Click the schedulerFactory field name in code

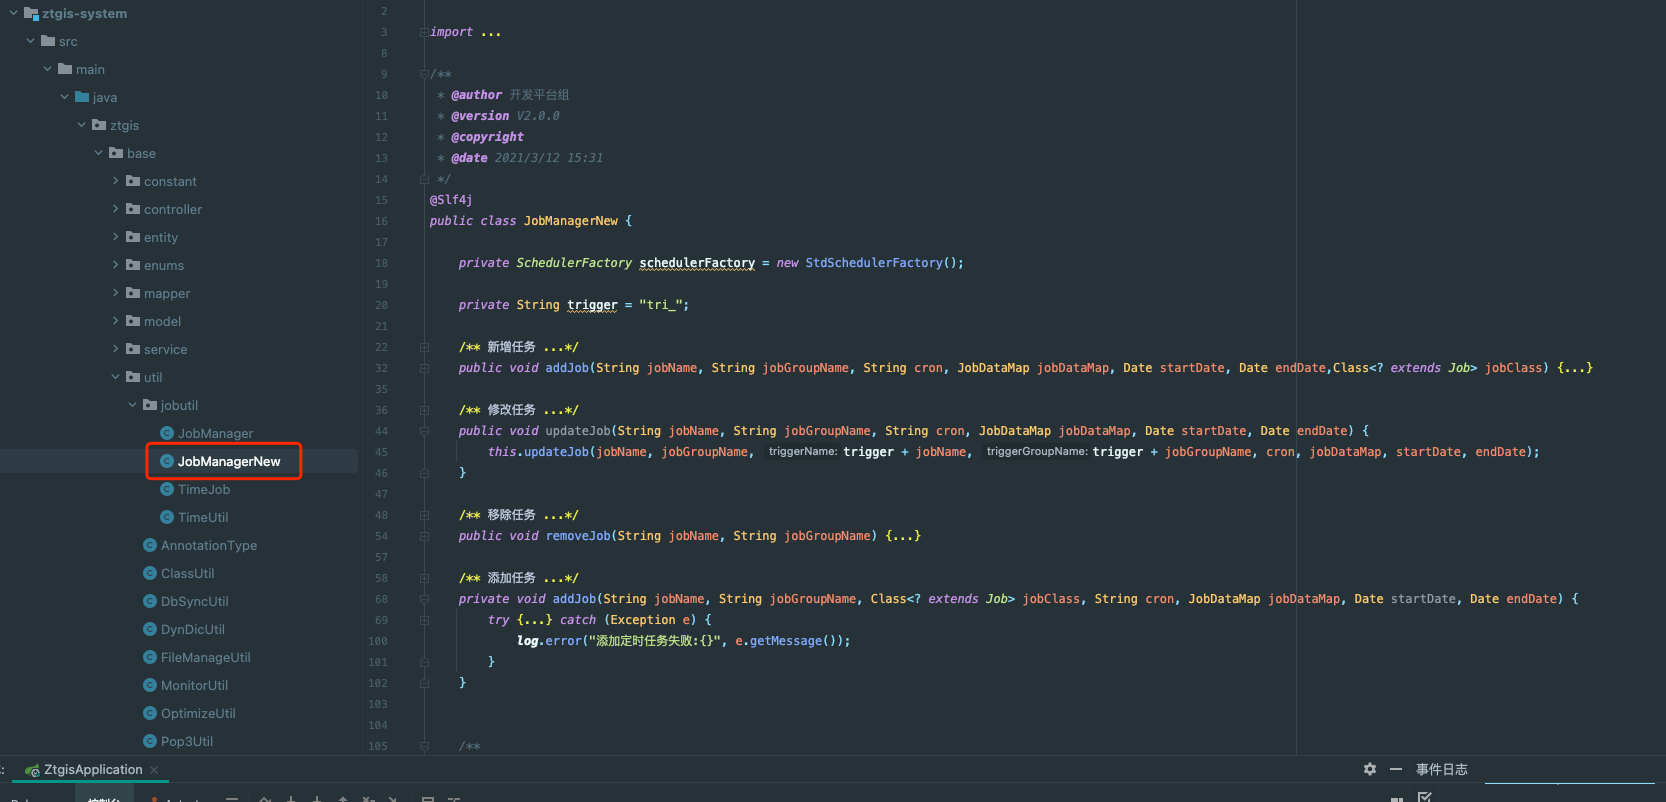(x=697, y=263)
